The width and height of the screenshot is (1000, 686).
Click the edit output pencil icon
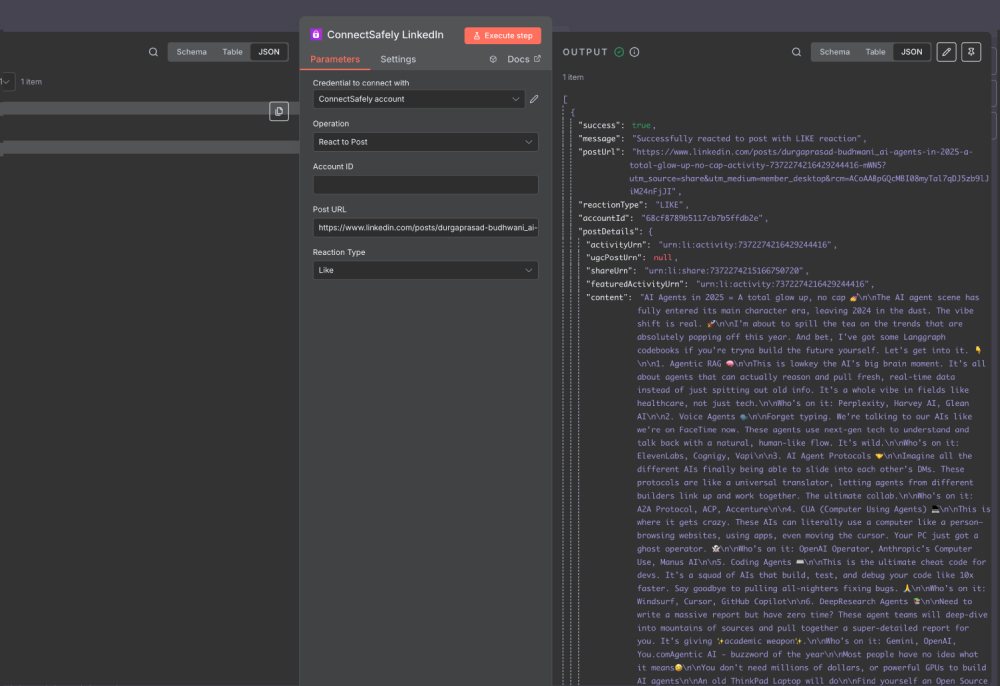click(946, 51)
